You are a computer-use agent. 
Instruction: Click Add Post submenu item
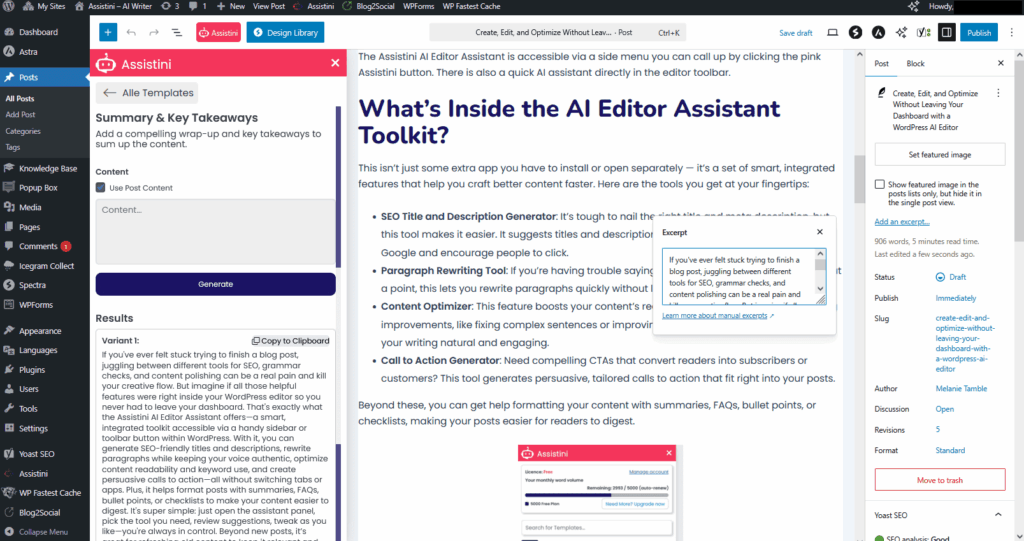pos(20,114)
